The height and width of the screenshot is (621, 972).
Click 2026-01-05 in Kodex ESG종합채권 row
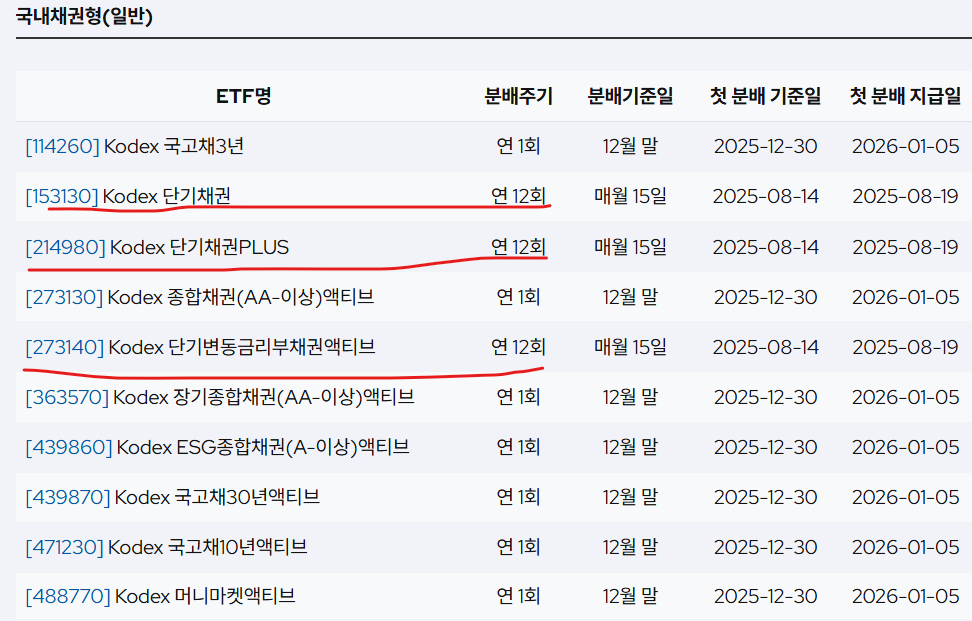[x=905, y=447]
